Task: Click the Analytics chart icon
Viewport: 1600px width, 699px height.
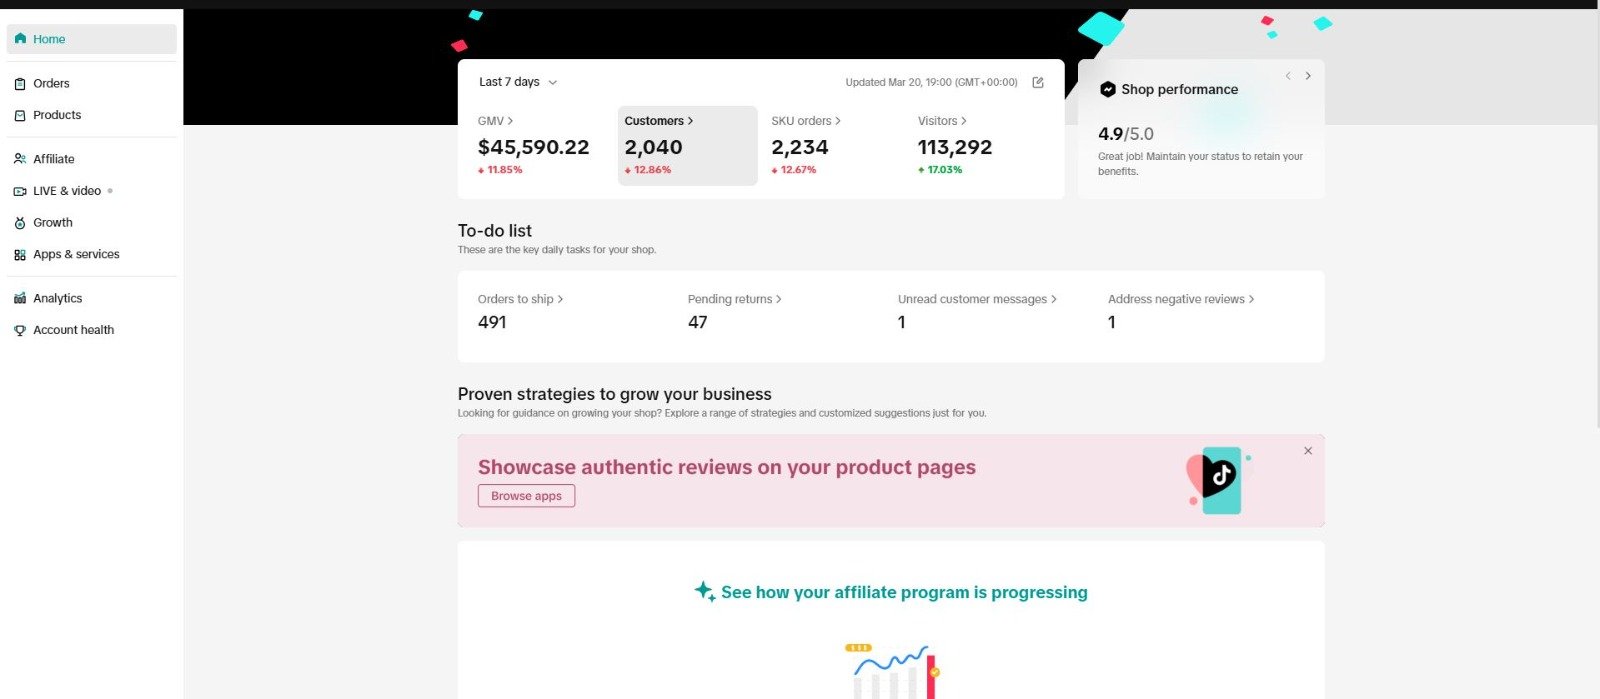Action: [20, 298]
